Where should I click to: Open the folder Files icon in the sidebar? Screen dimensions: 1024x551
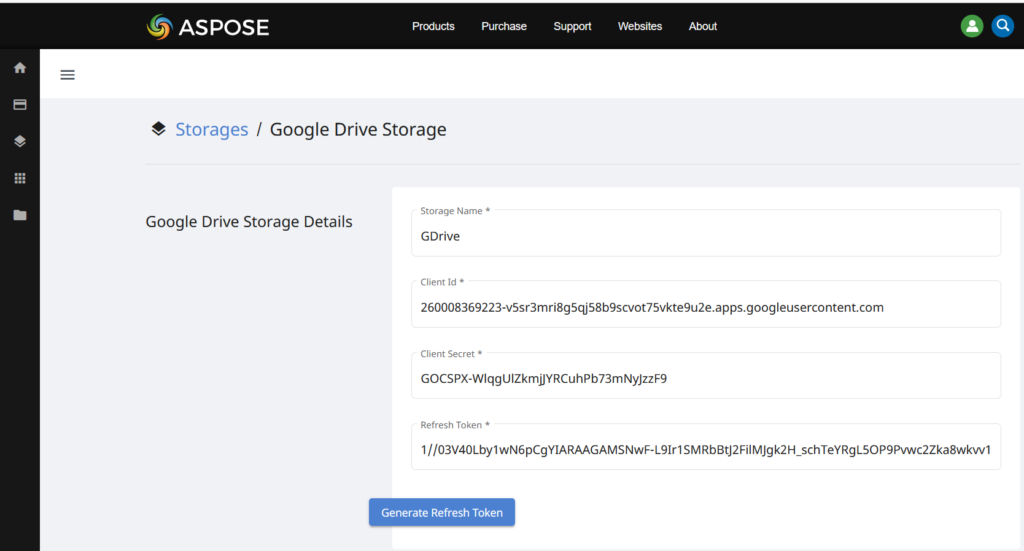tap(19, 215)
